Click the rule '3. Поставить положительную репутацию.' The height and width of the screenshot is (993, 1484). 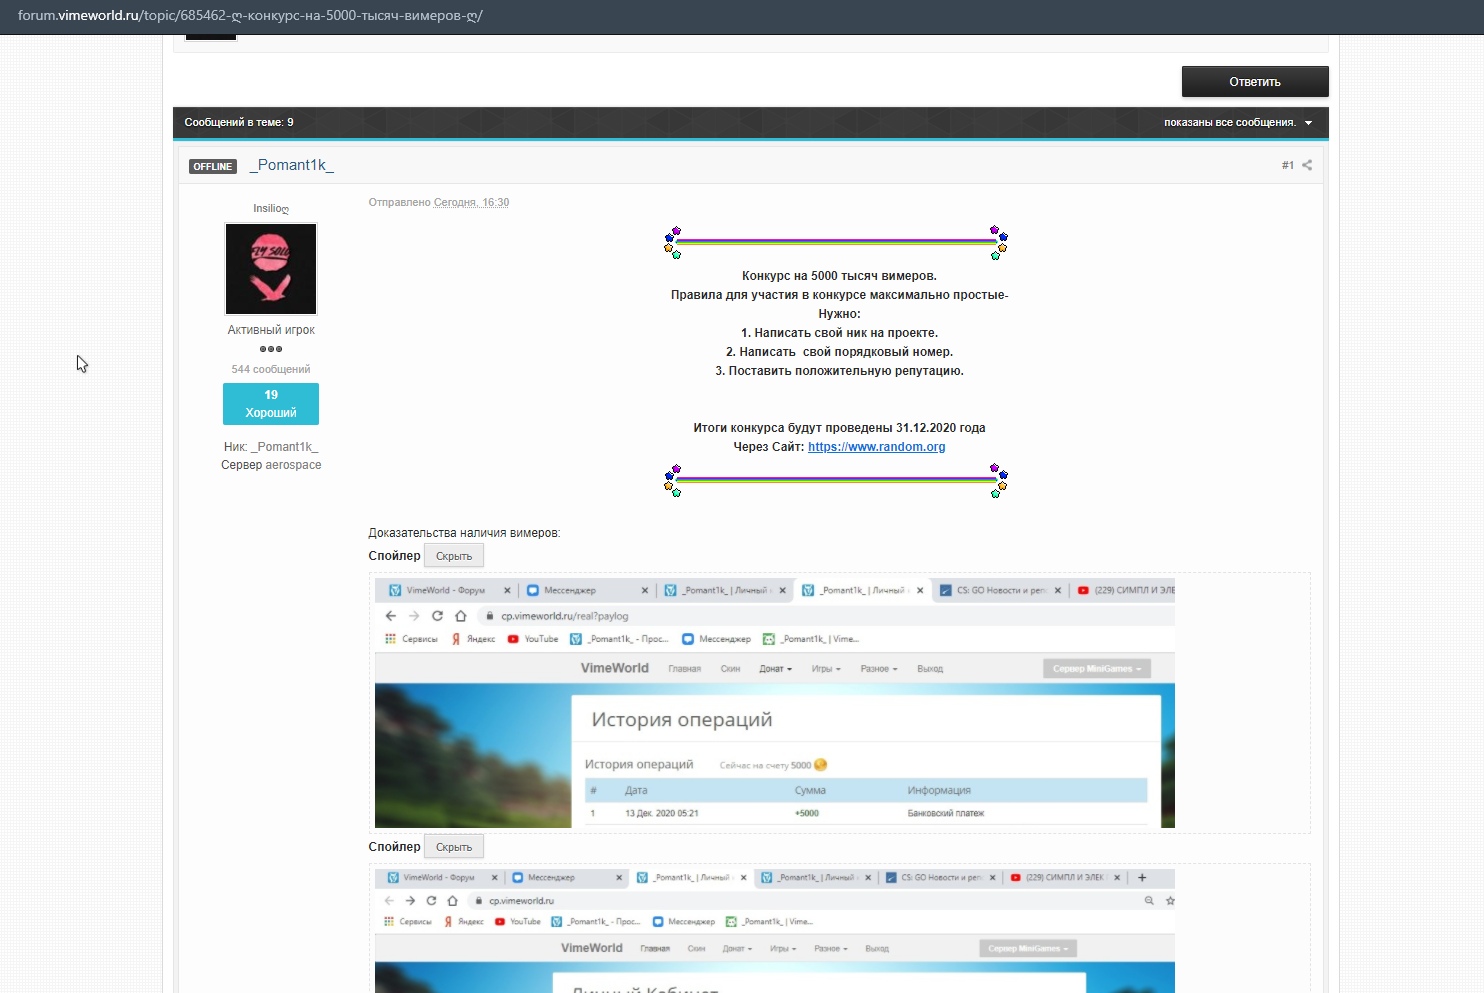tap(840, 371)
